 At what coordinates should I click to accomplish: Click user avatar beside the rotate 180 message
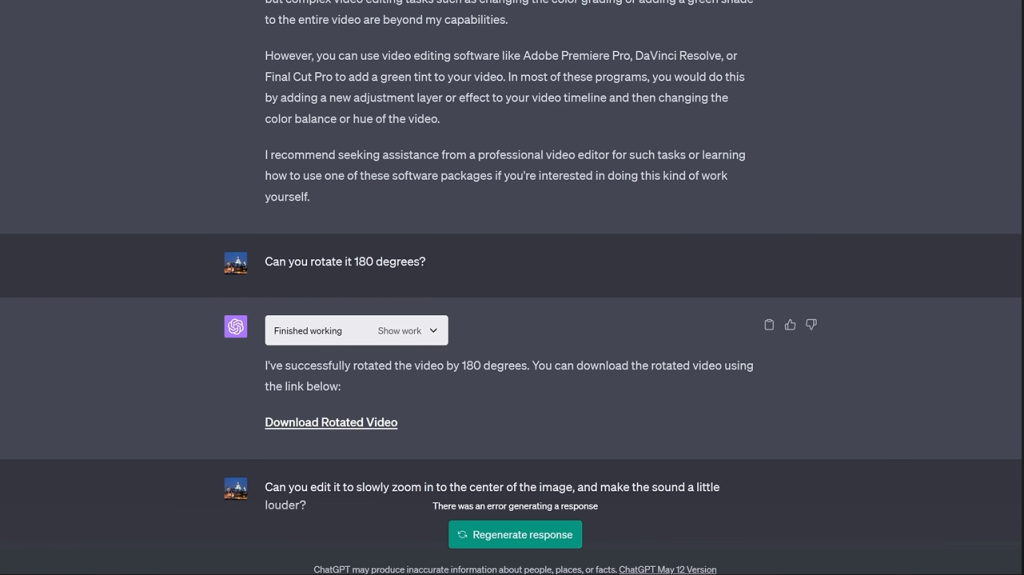(x=236, y=263)
